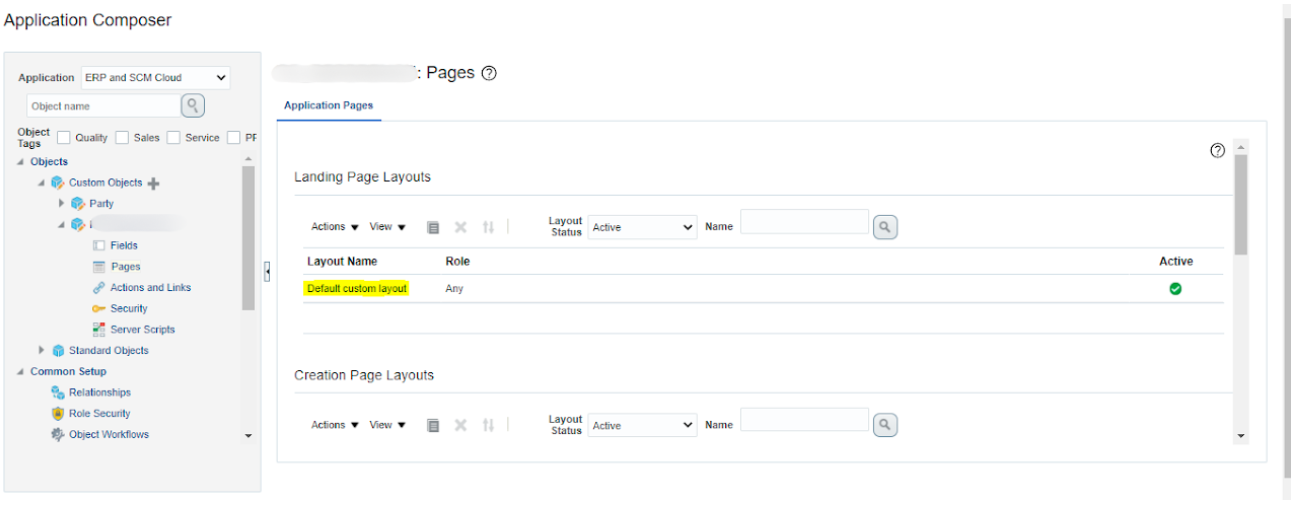Click the plus icon beside Custom Objects
The height and width of the screenshot is (520, 1291).
pyautogui.click(x=153, y=183)
